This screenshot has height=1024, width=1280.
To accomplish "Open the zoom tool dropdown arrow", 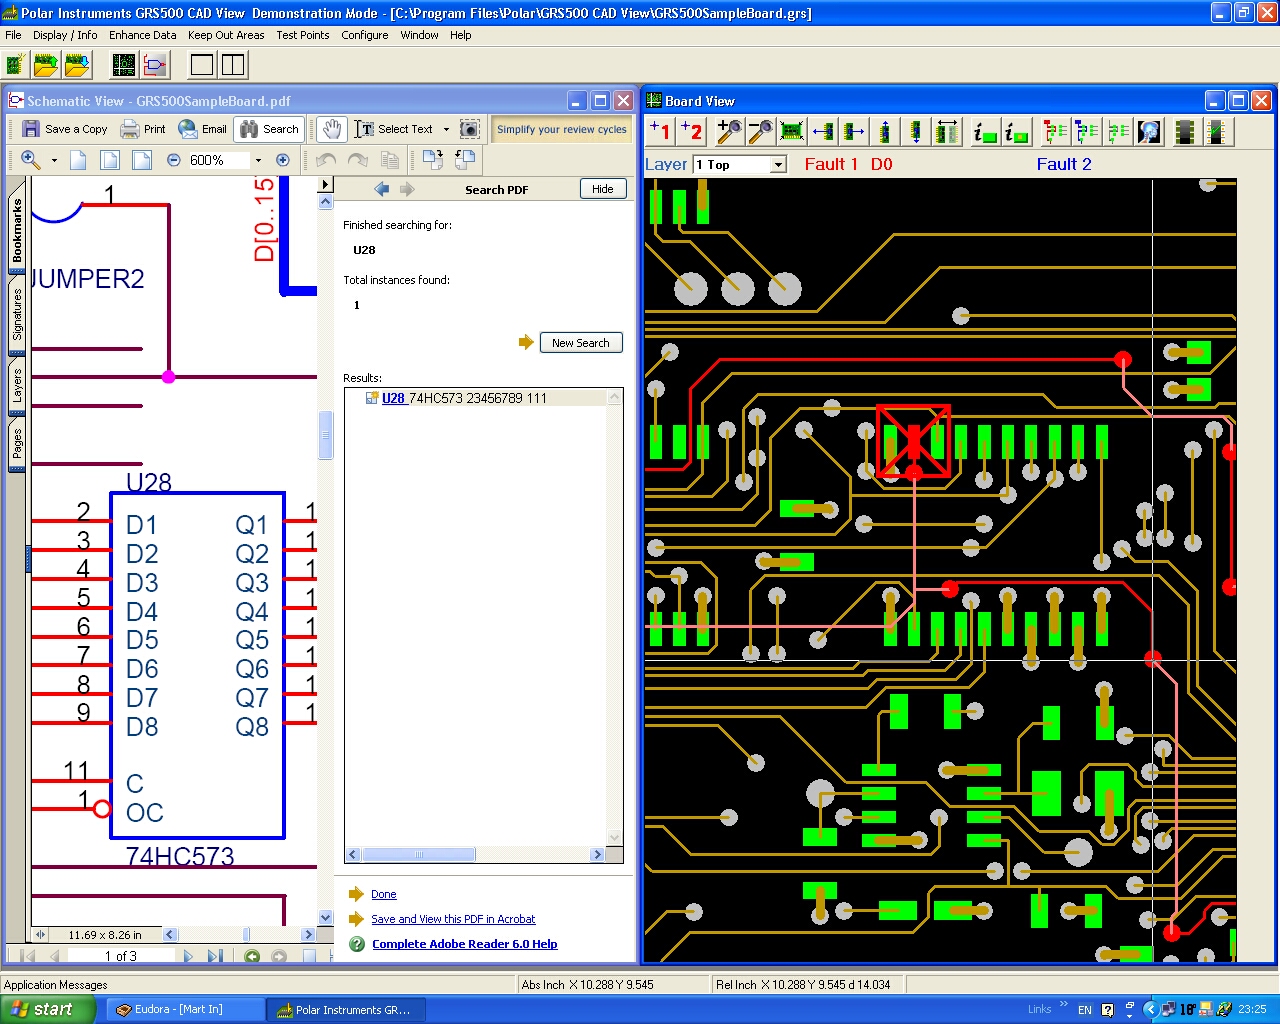I will [x=54, y=160].
